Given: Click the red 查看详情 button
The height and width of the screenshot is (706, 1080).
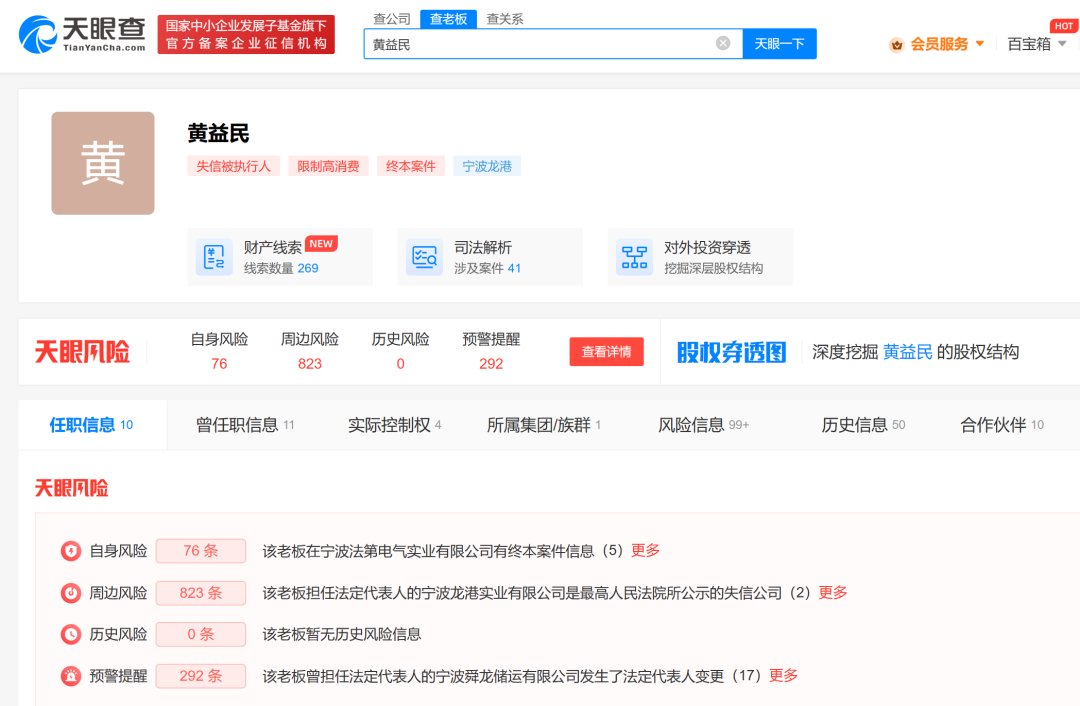Looking at the screenshot, I should (606, 352).
